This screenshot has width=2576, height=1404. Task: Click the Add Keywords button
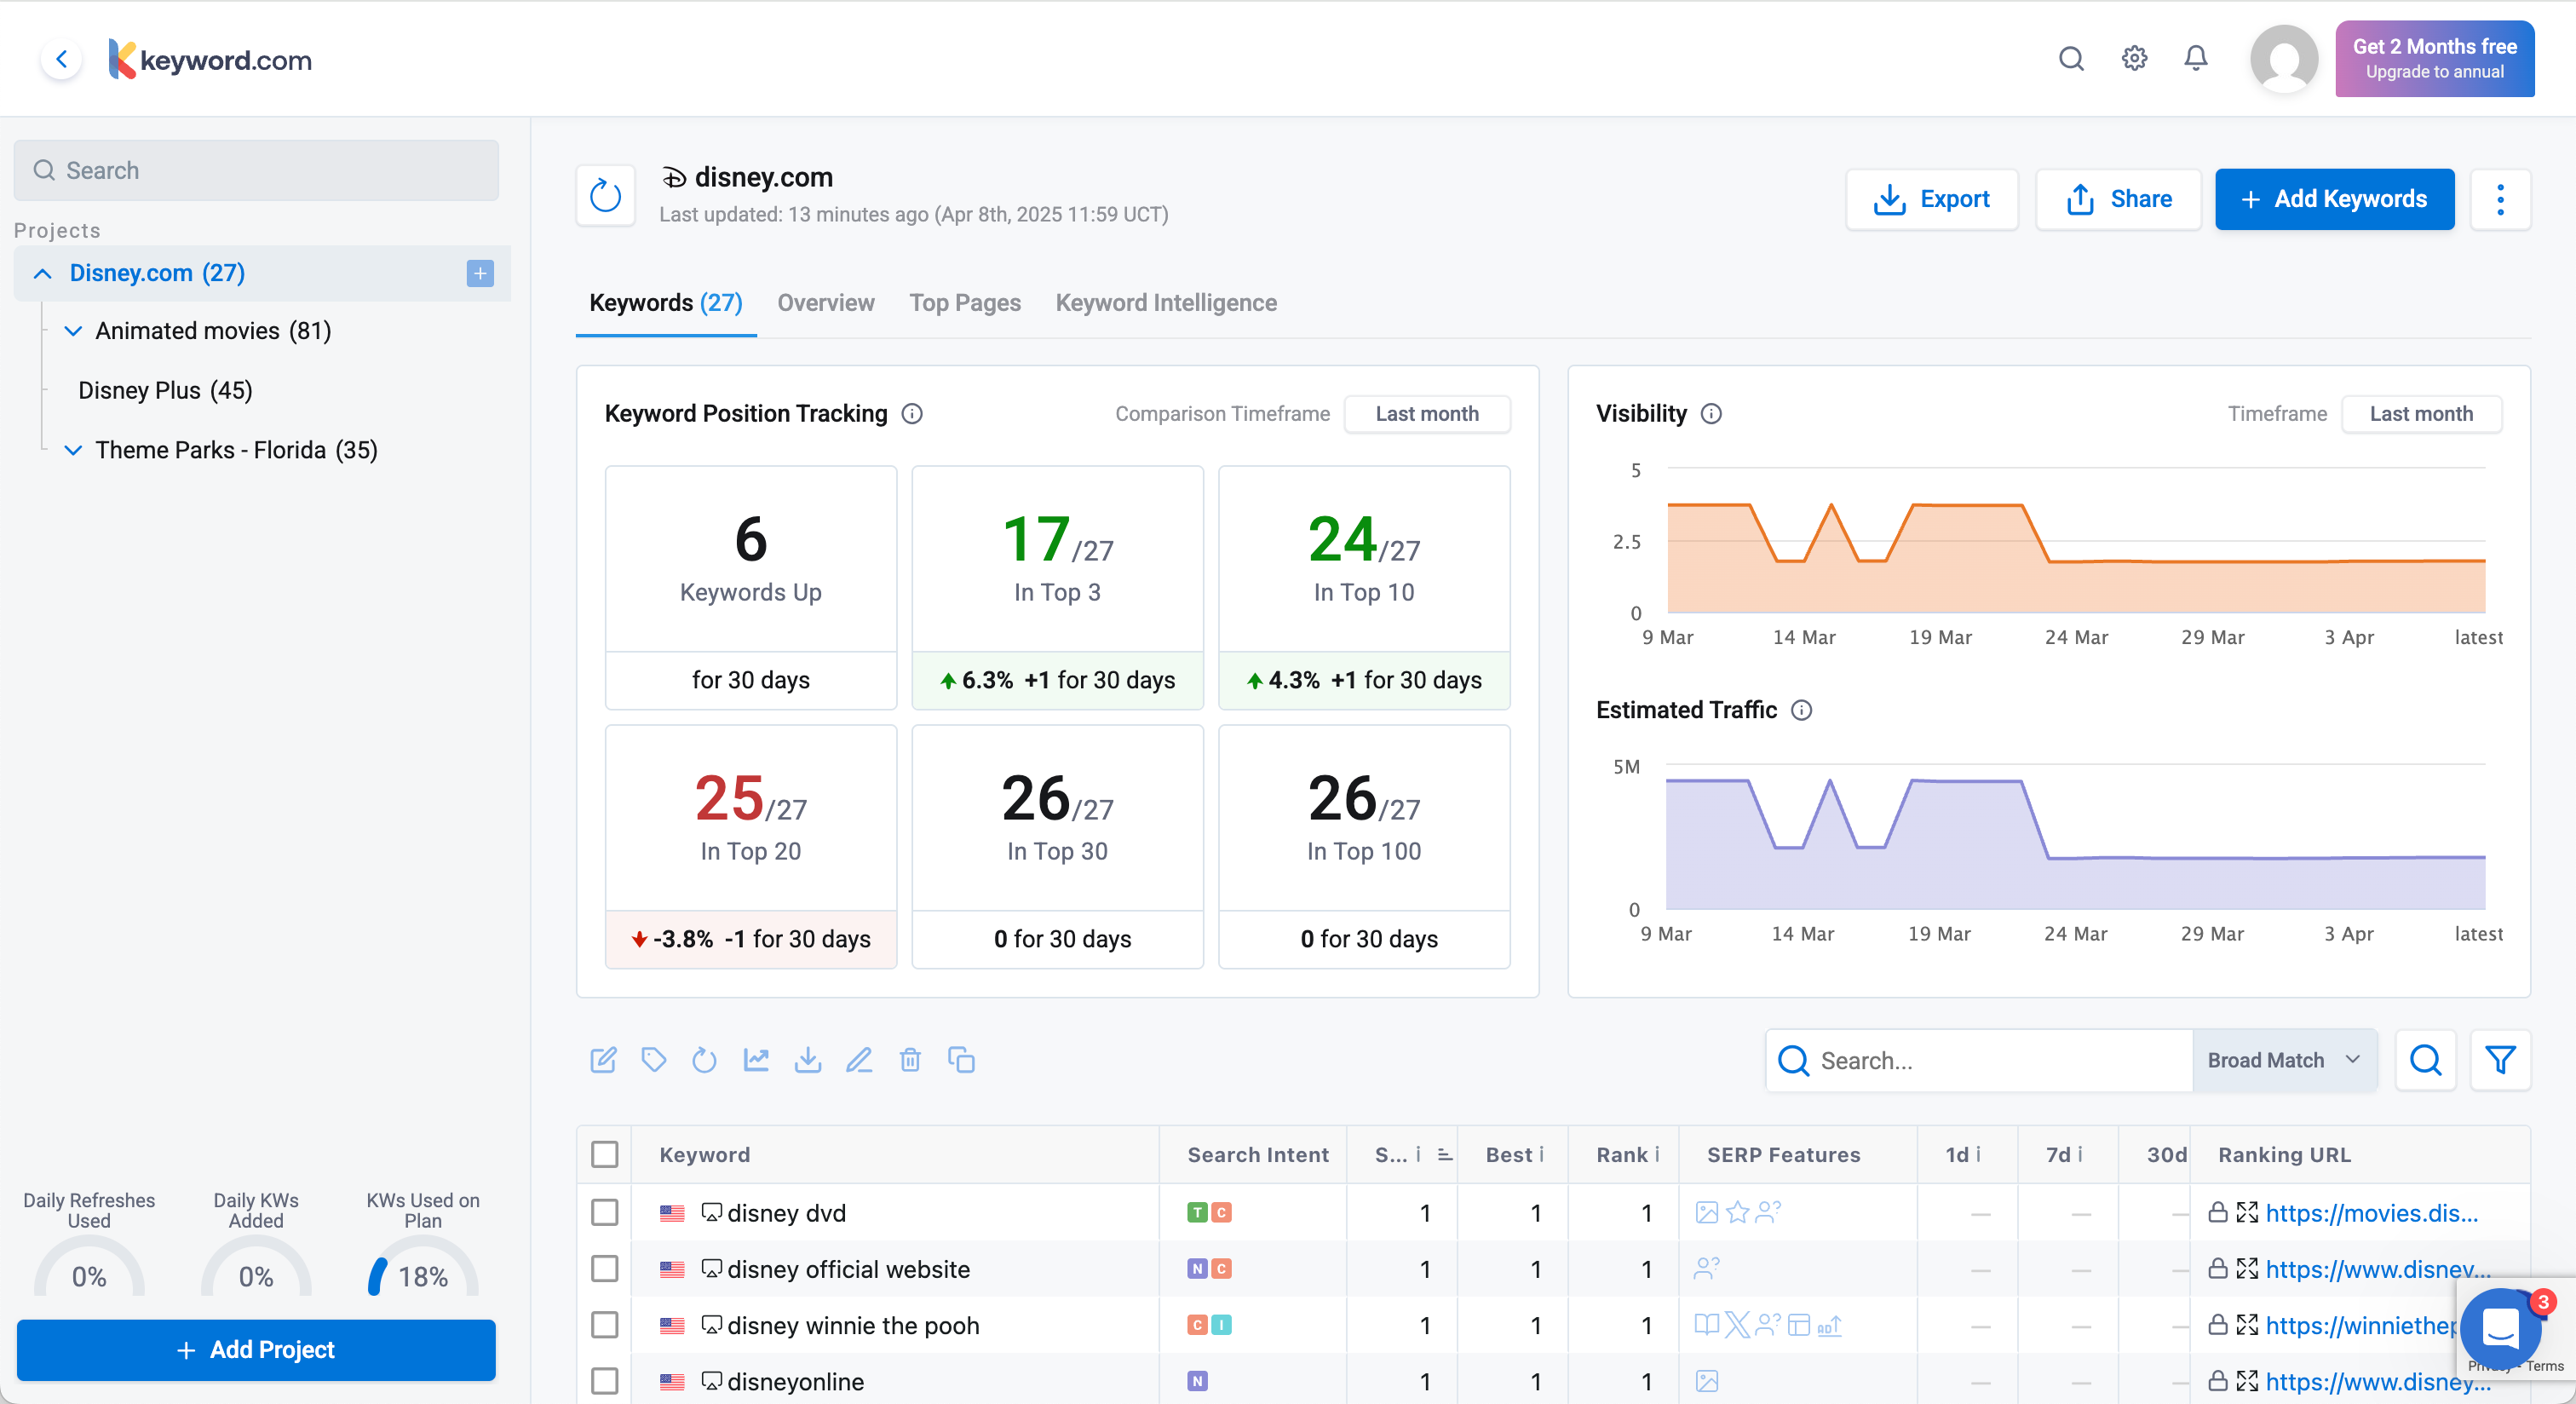tap(2334, 199)
